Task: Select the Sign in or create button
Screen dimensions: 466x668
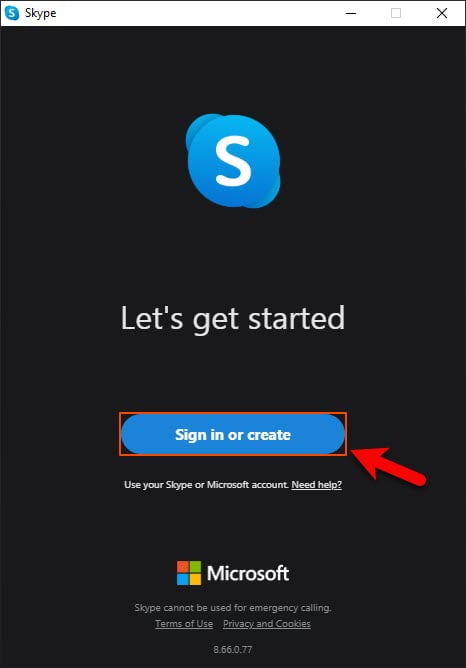Action: (233, 434)
